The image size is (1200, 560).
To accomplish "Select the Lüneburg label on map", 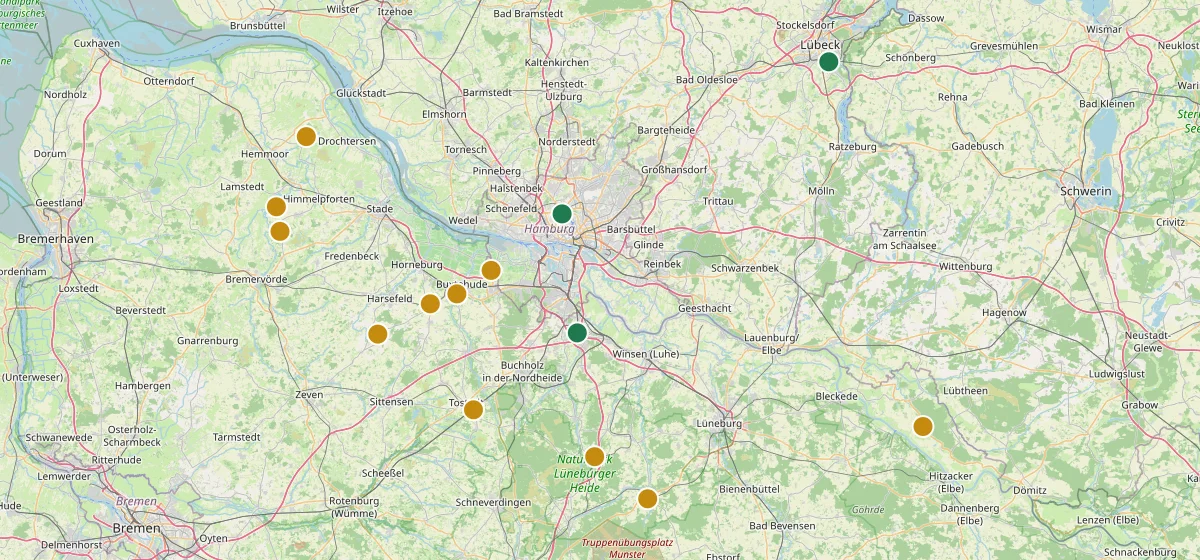I will [x=720, y=424].
